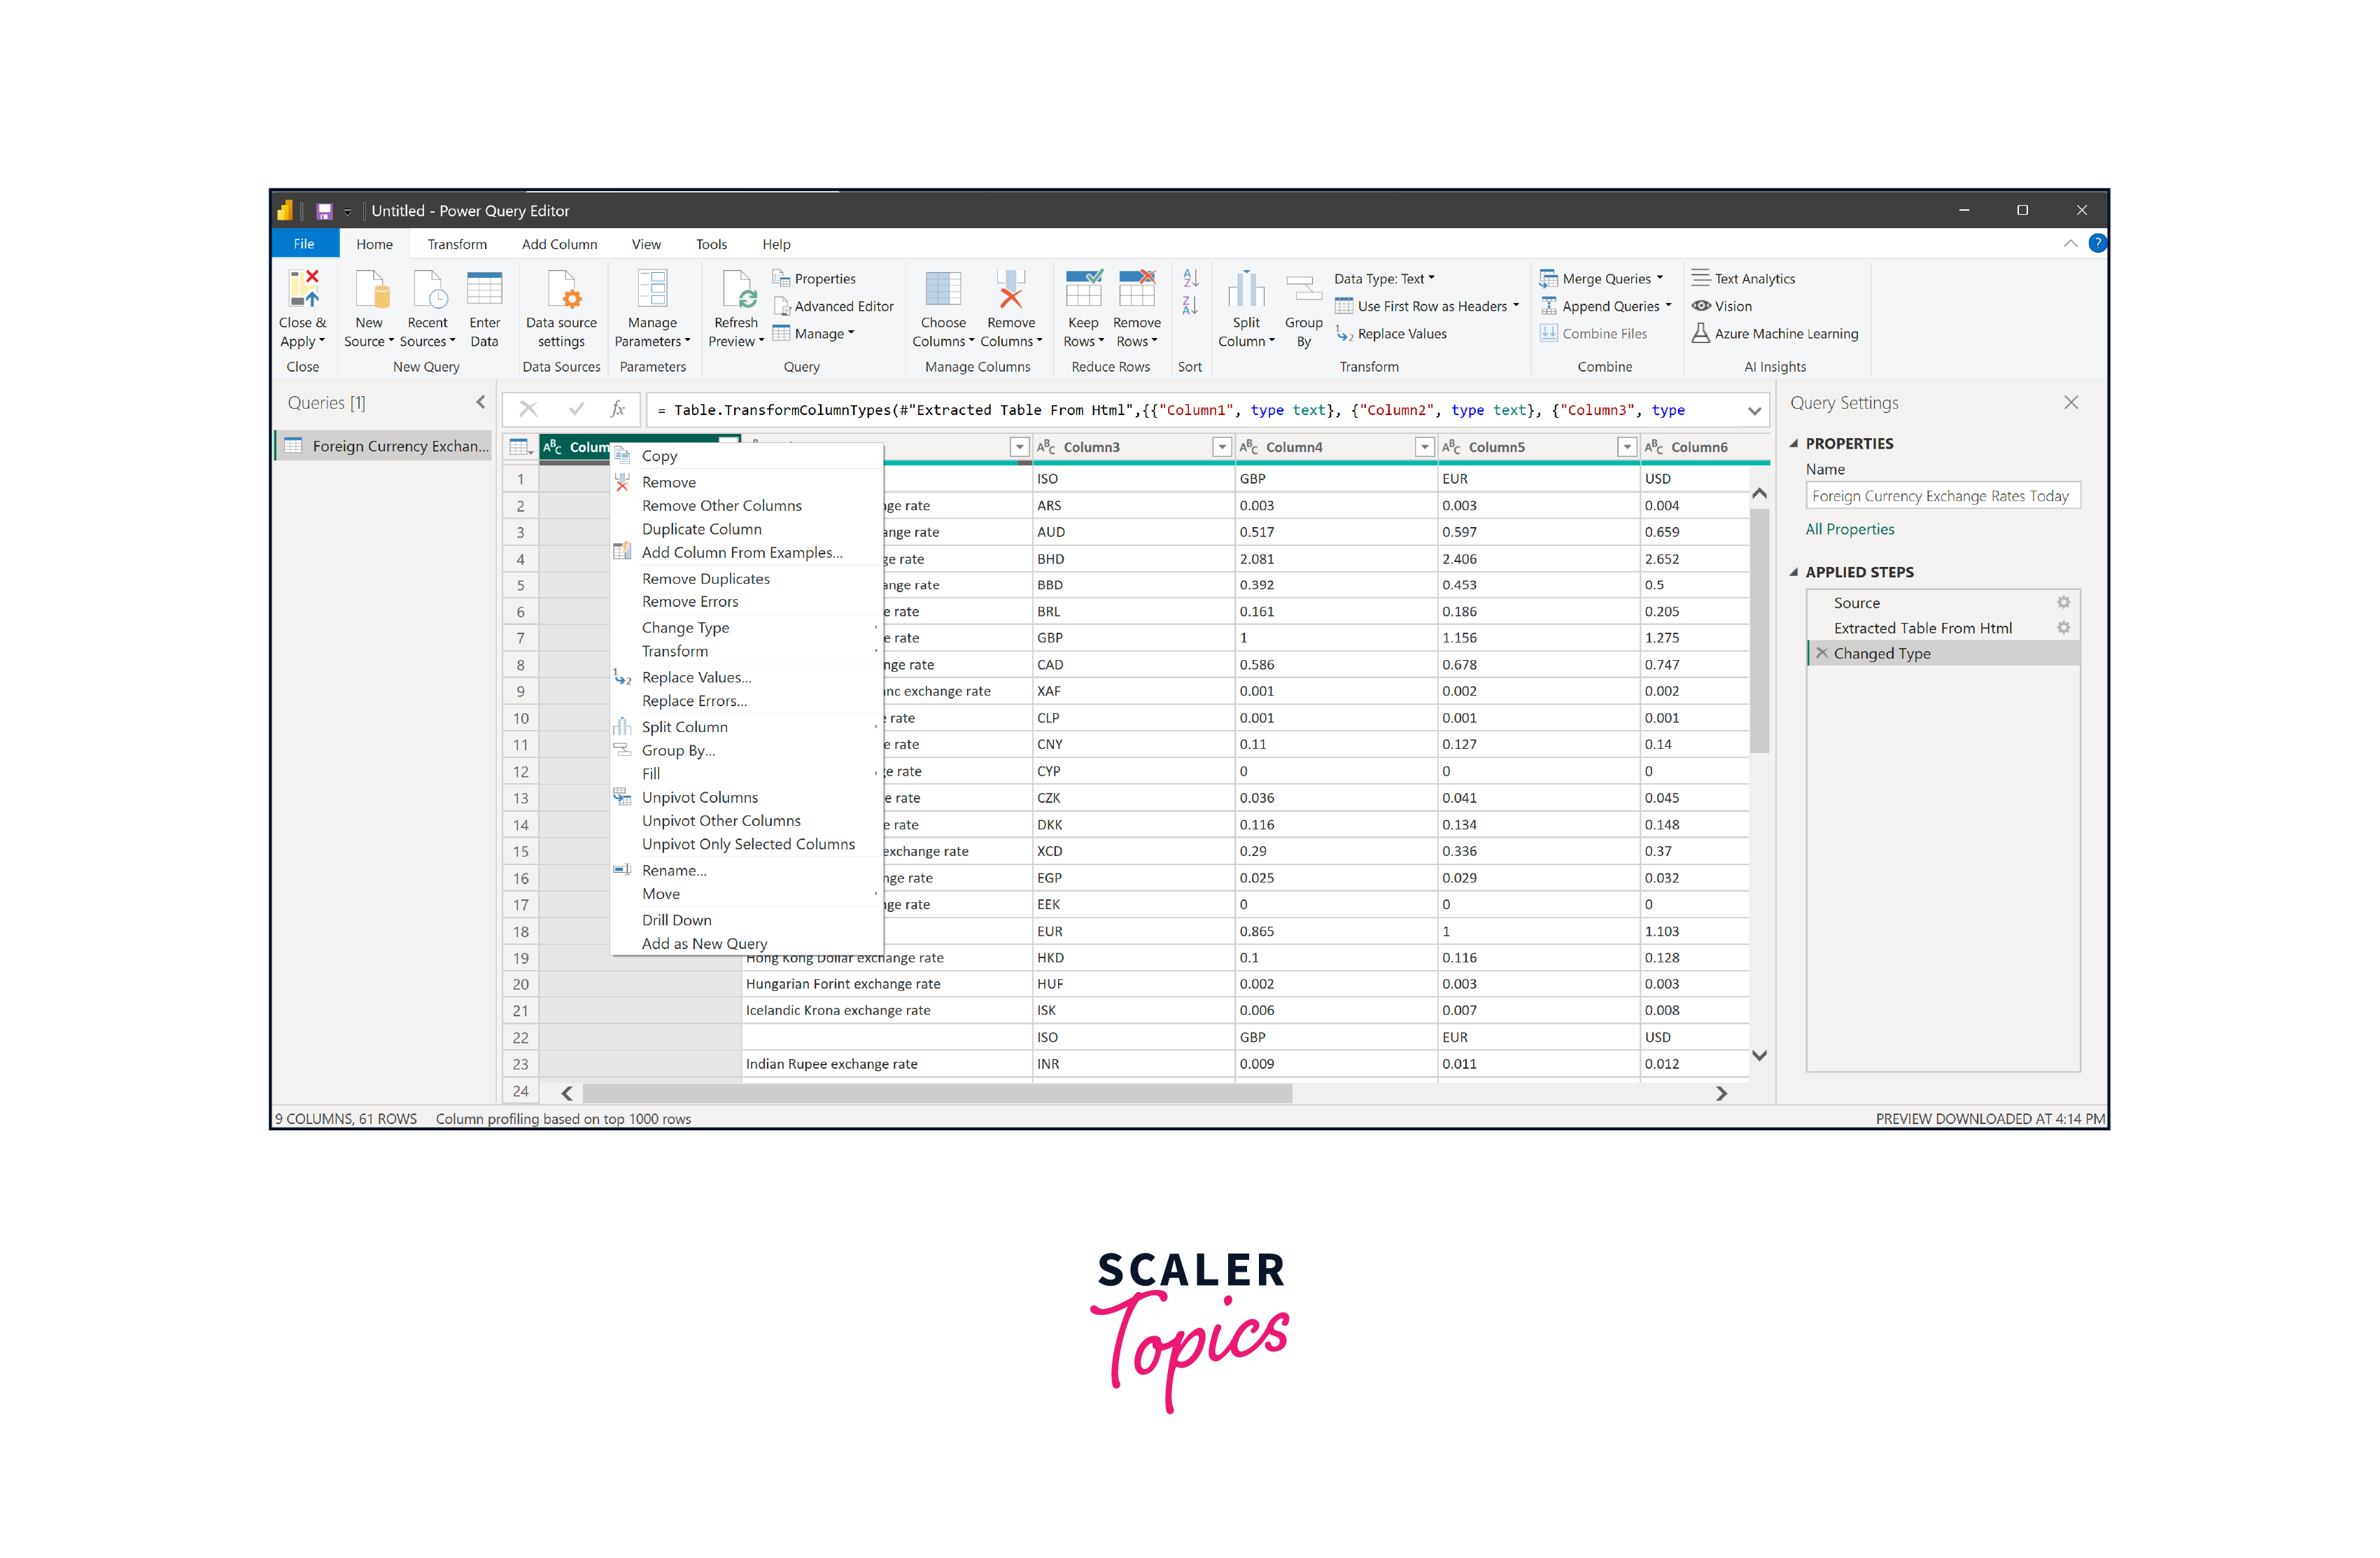2380x1558 pixels.
Task: Delete the Changed Type applied step
Action: [1822, 654]
